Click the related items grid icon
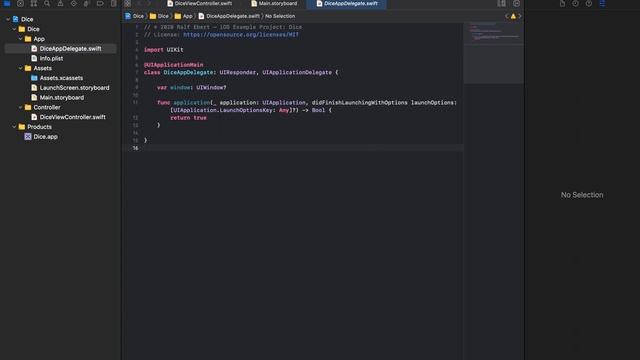 tap(128, 4)
